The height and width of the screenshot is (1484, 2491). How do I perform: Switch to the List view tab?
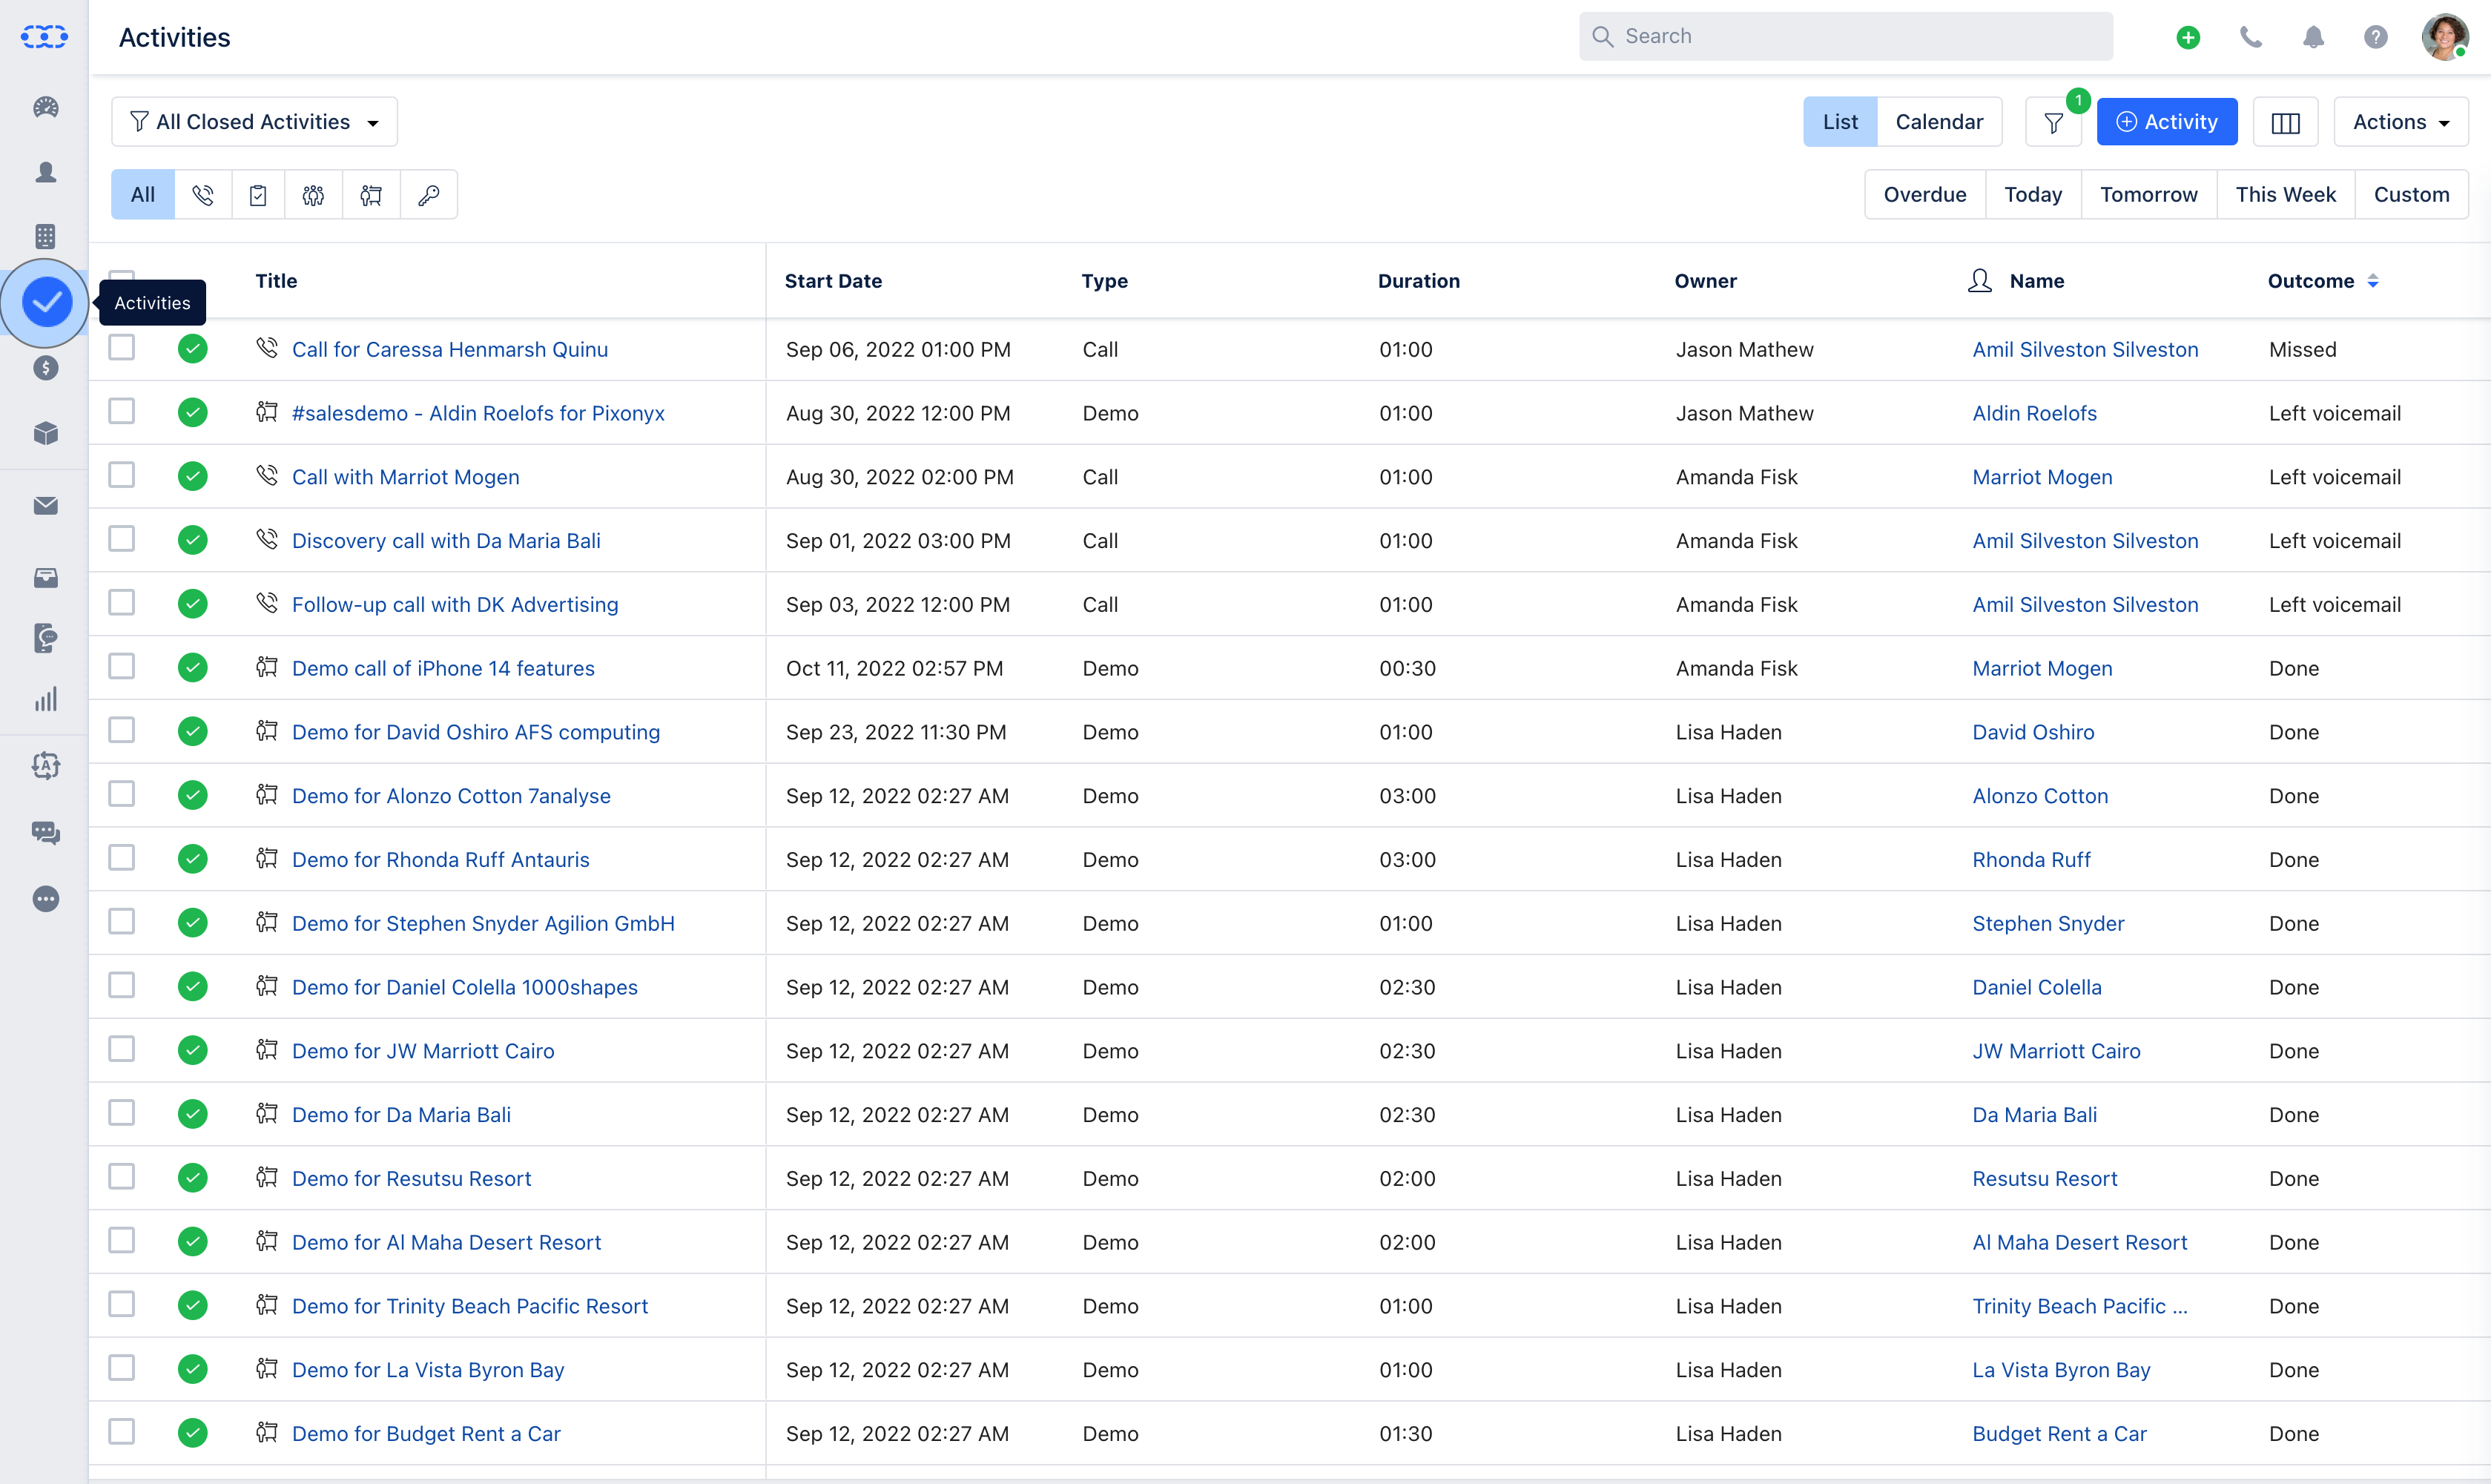(1840, 122)
